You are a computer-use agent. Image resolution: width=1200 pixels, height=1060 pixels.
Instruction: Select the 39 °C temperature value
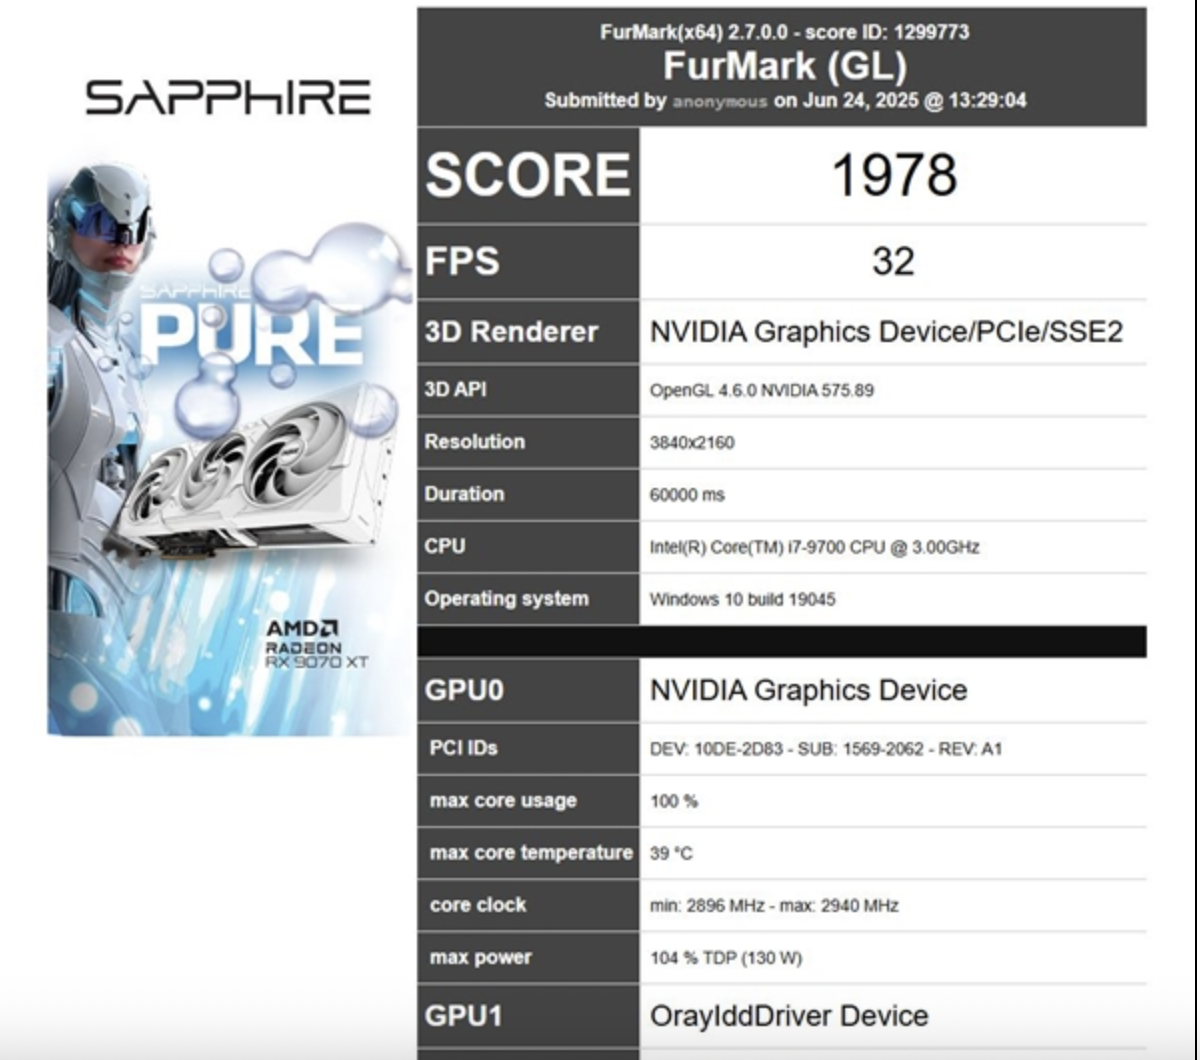671,854
